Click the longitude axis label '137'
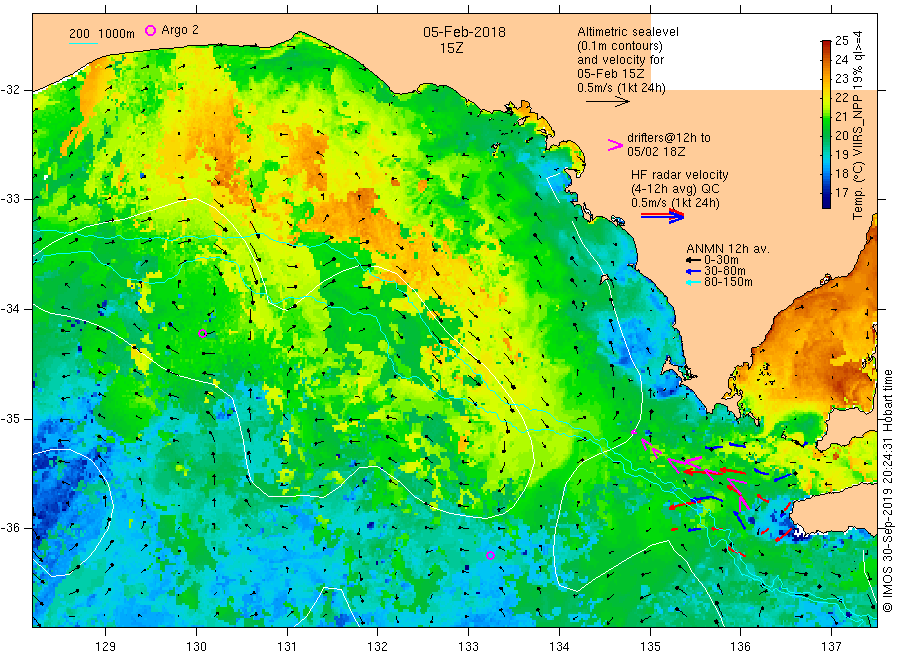This screenshot has width=900, height=660. click(x=831, y=647)
